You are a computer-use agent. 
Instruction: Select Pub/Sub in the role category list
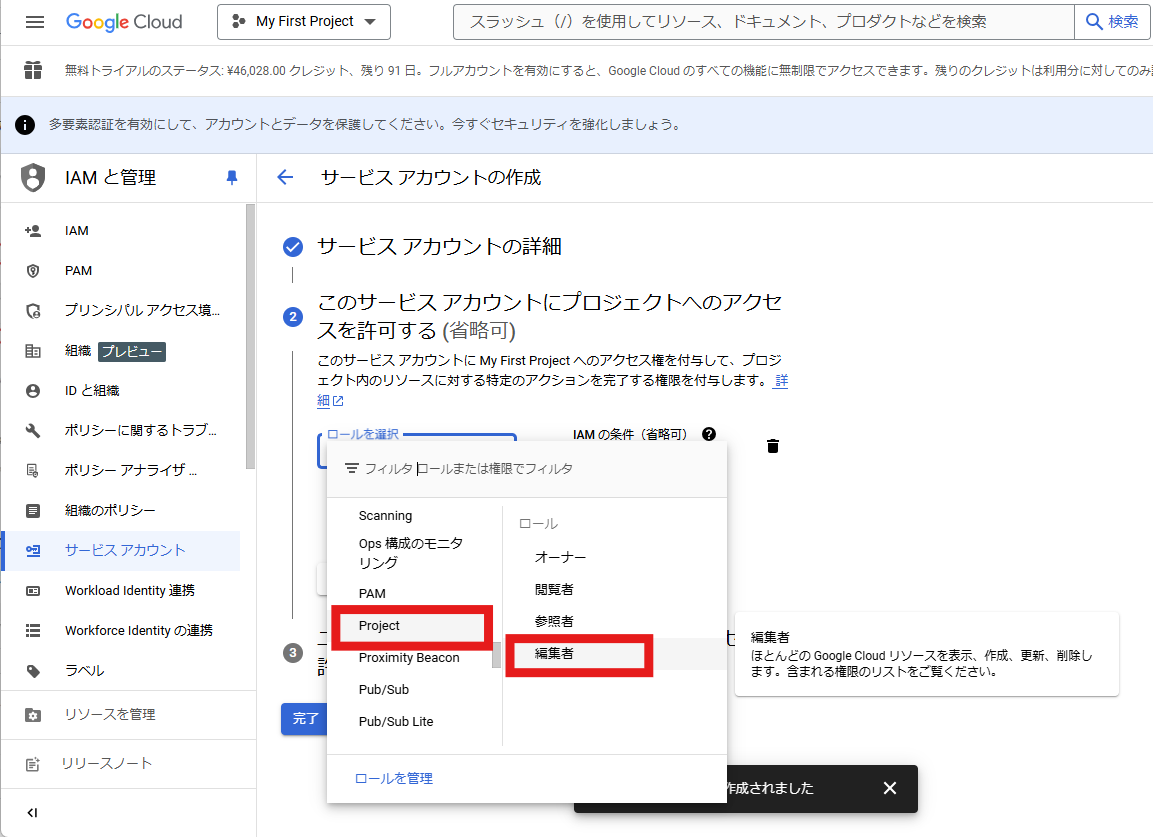(384, 690)
